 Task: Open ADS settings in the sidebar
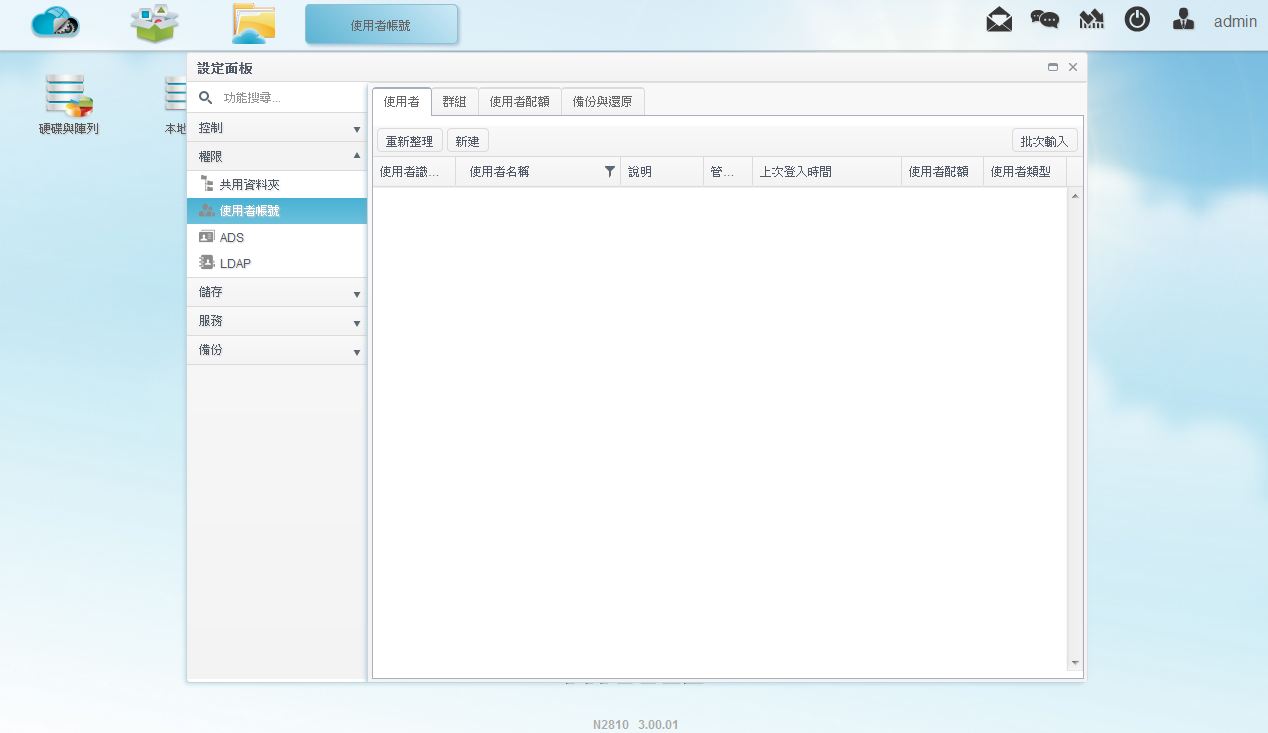[277, 237]
